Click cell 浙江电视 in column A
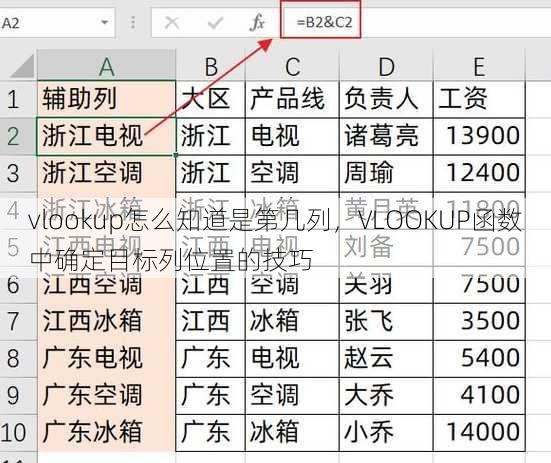 pos(106,136)
